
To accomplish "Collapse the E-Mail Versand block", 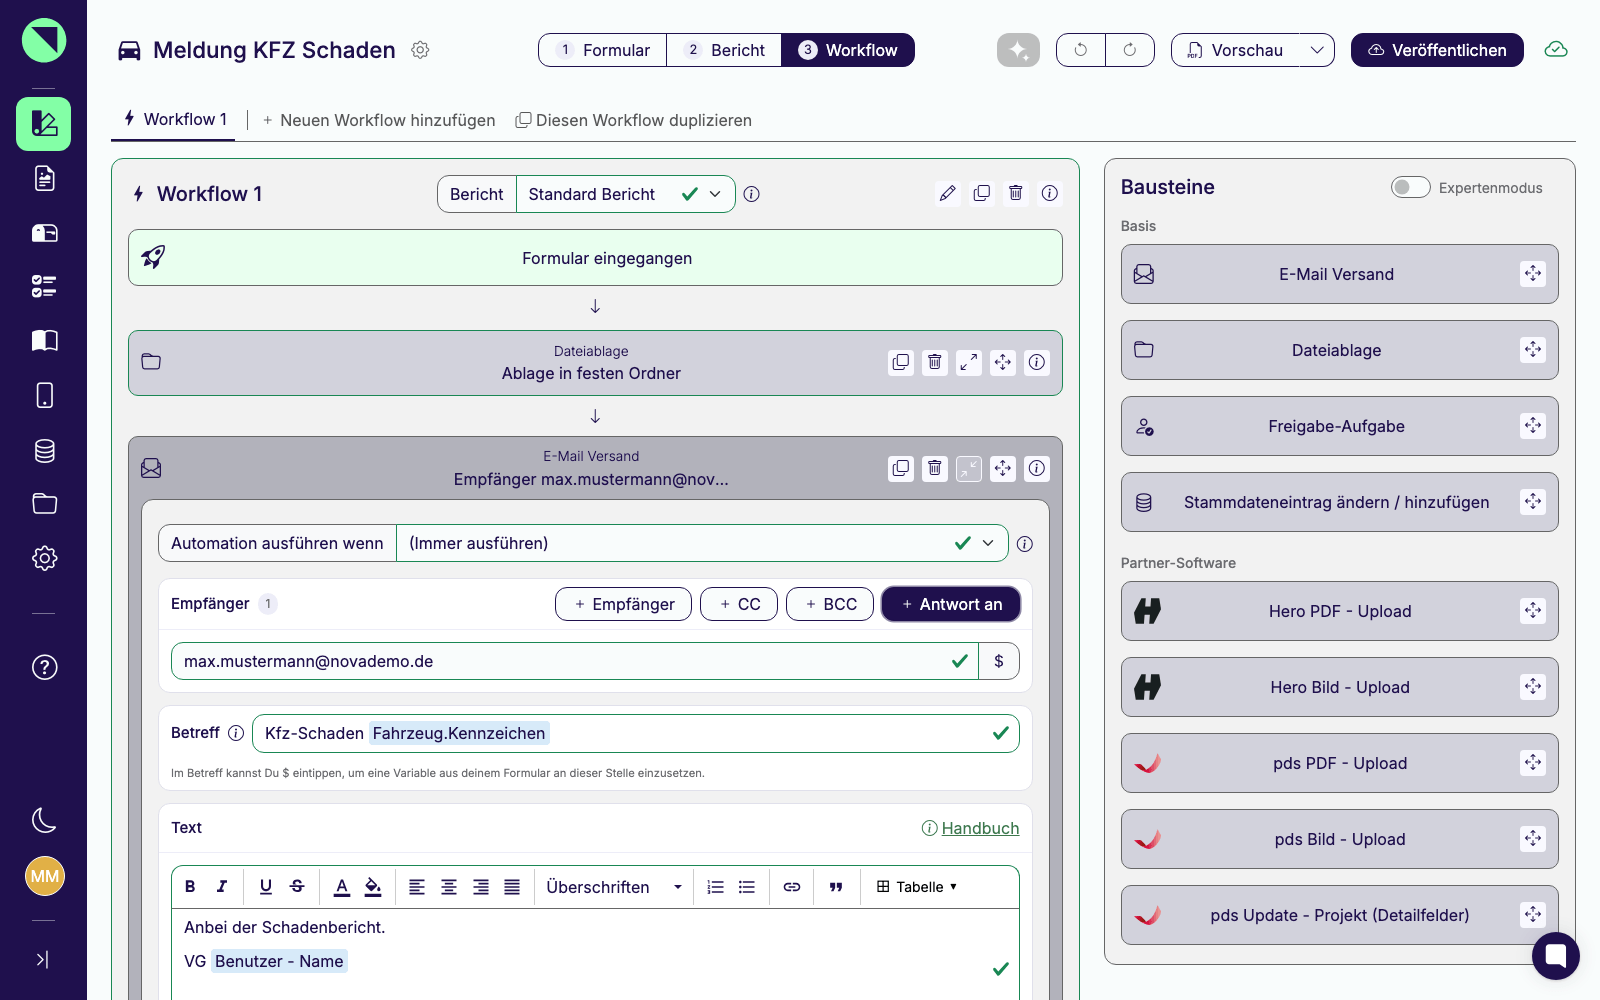I will click(x=969, y=468).
